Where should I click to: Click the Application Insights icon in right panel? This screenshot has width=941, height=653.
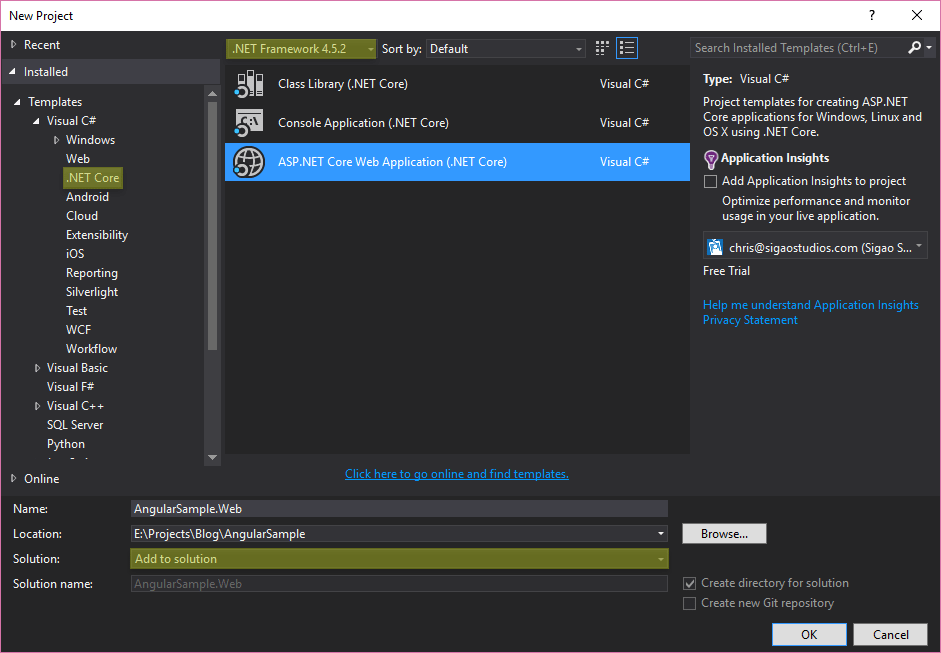coord(709,158)
